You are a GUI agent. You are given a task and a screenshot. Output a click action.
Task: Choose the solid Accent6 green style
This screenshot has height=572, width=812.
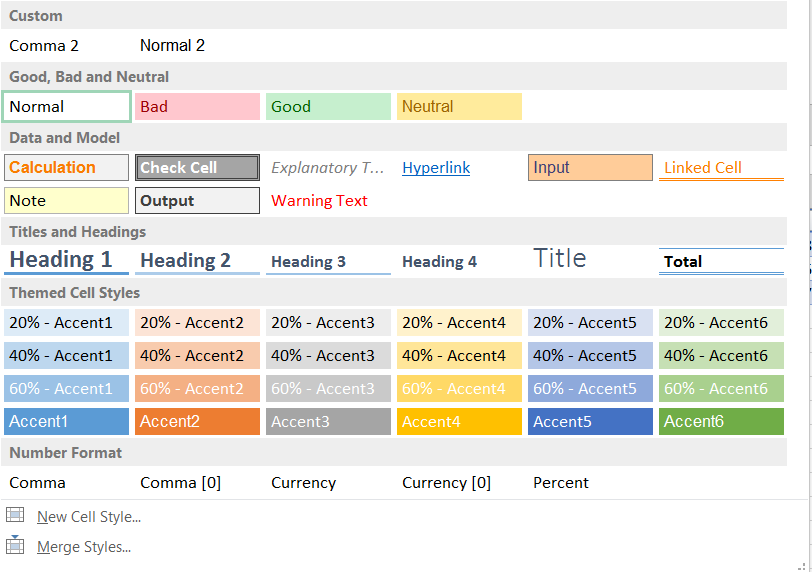(721, 421)
